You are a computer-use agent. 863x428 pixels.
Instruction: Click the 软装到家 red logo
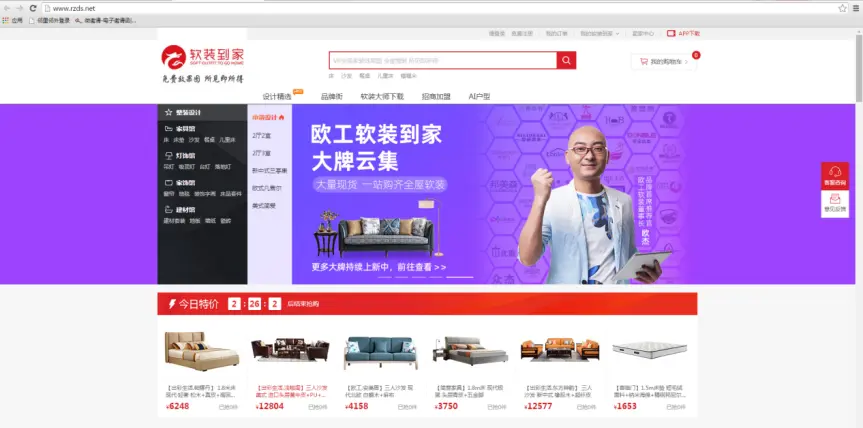tap(202, 56)
